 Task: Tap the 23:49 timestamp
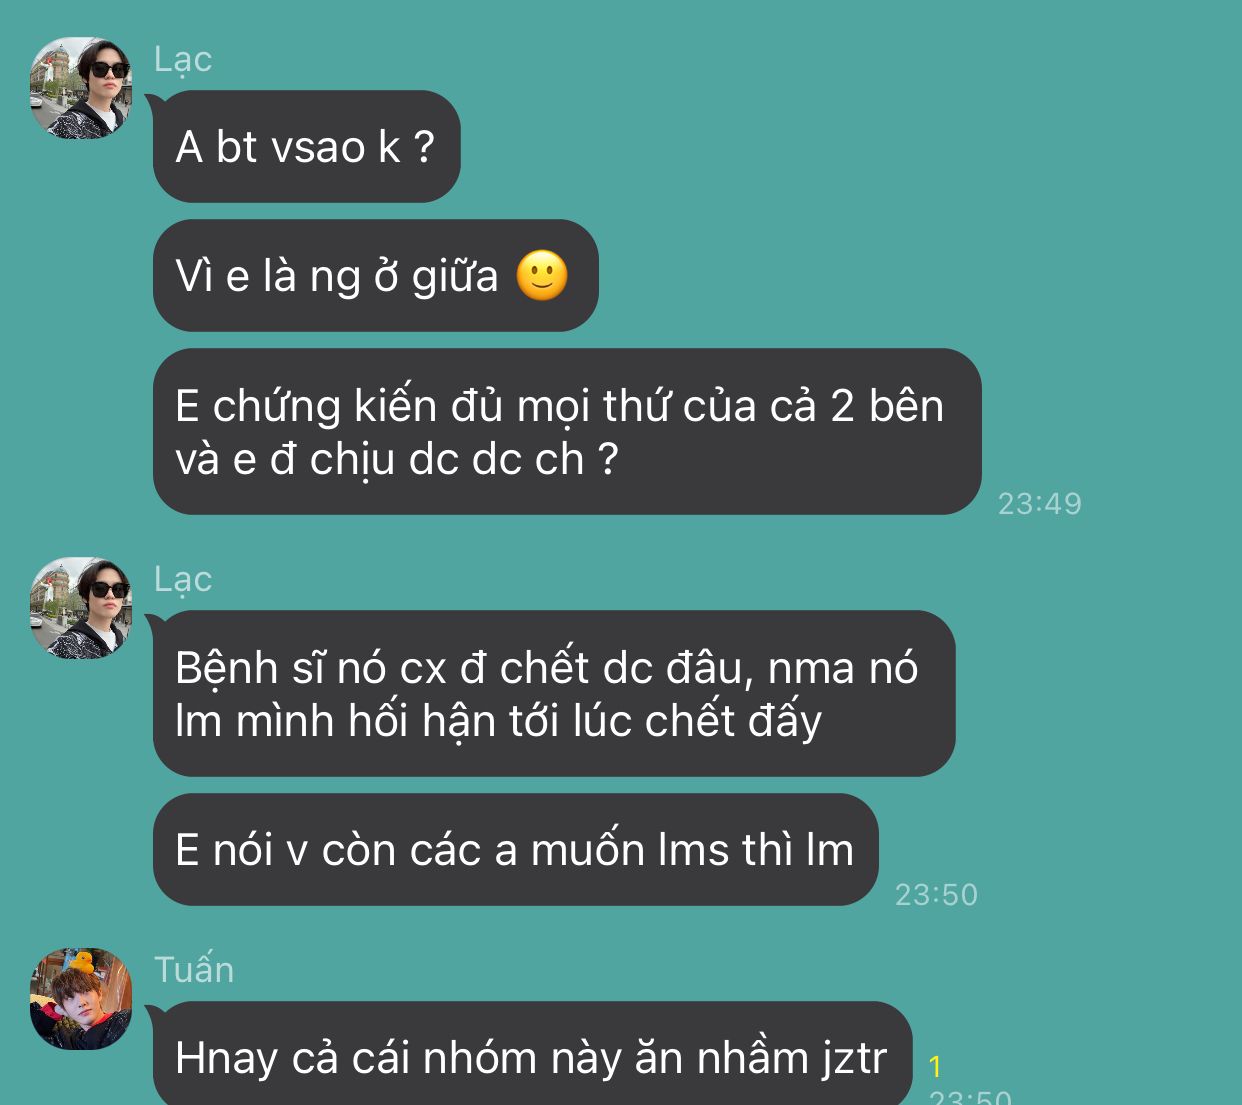click(x=1040, y=503)
